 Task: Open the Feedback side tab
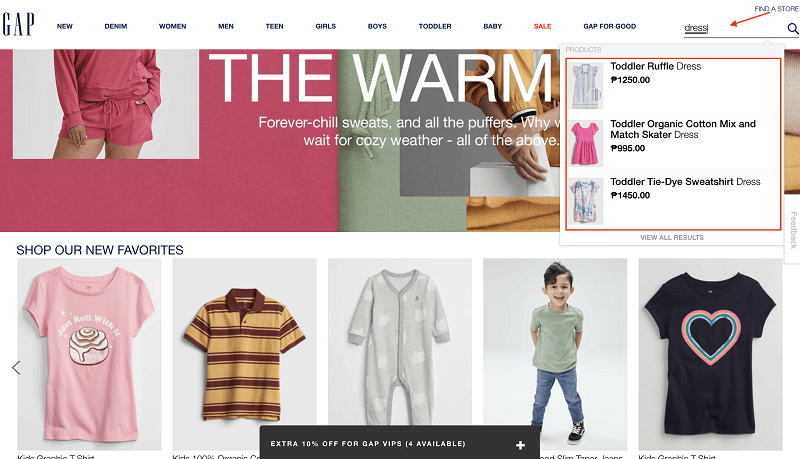point(793,231)
